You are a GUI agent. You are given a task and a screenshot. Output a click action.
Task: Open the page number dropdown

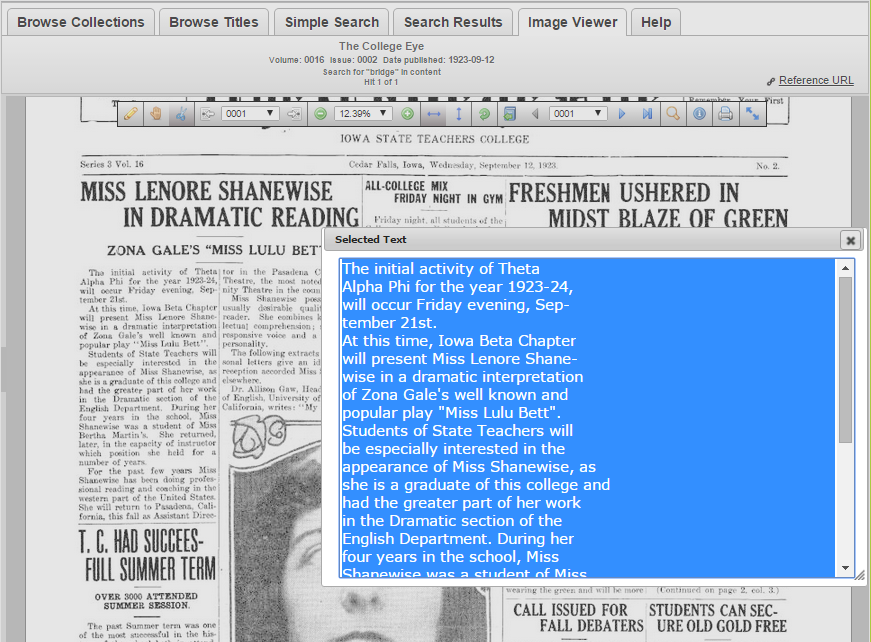578,113
